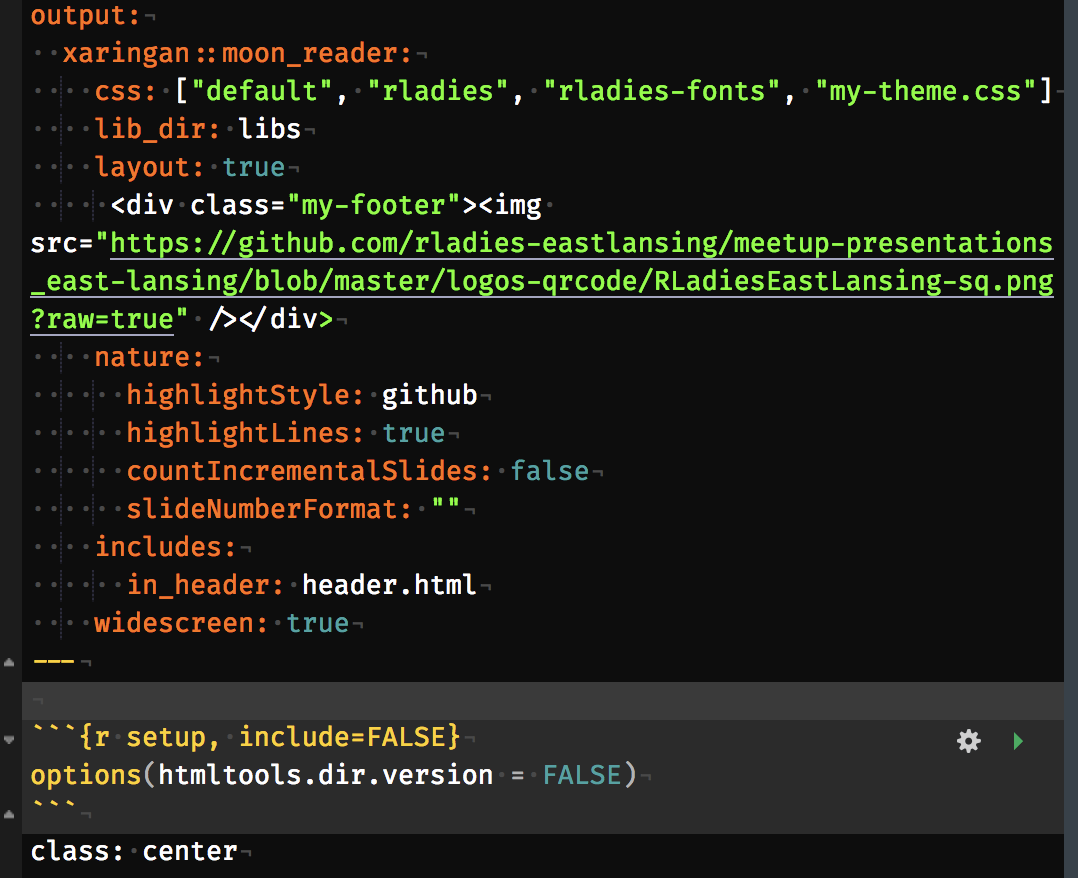Click the vertical scrollbar track at right edge
This screenshot has width=1078, height=878.
[1071, 439]
